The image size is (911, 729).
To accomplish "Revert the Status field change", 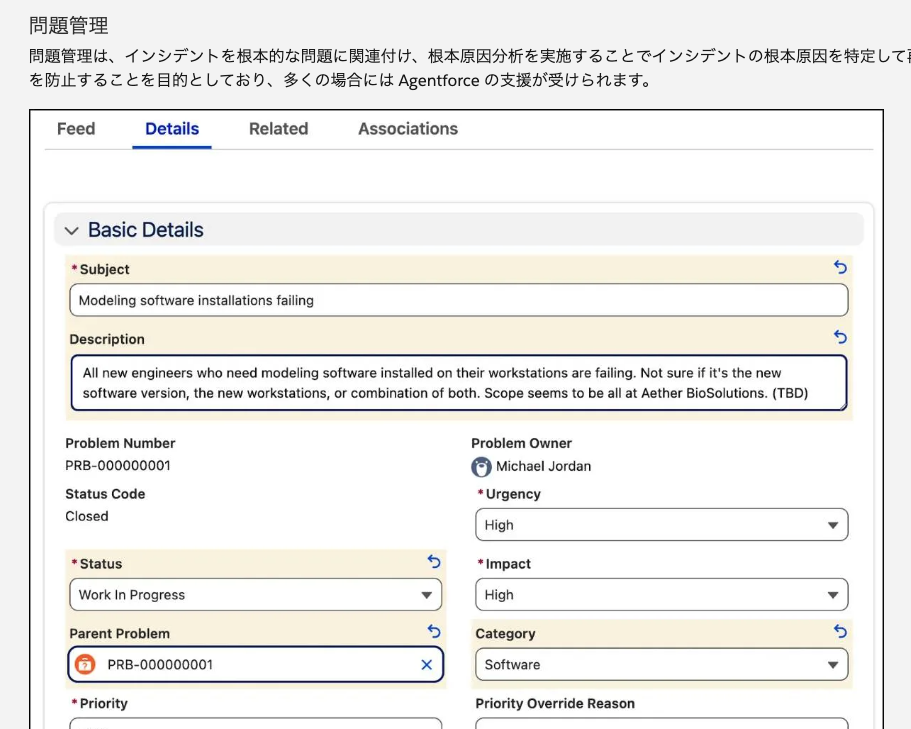I will [434, 562].
